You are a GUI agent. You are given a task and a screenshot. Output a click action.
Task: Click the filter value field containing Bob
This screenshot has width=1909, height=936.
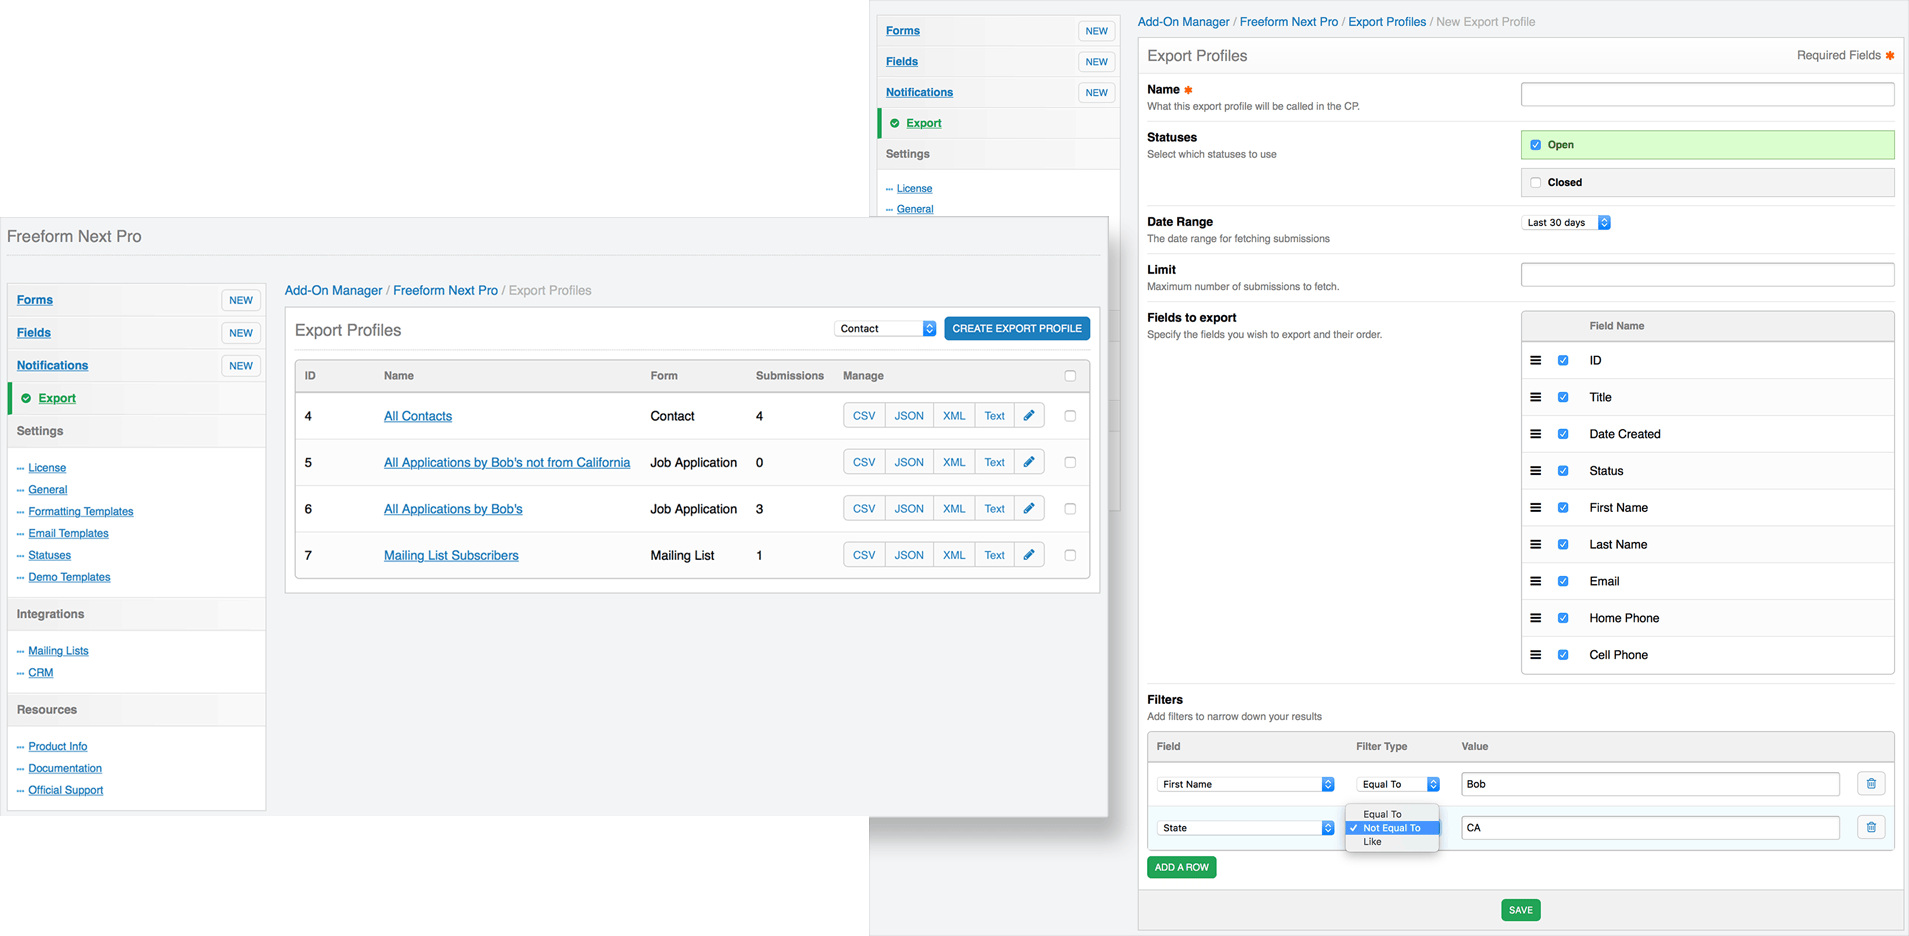point(1650,784)
